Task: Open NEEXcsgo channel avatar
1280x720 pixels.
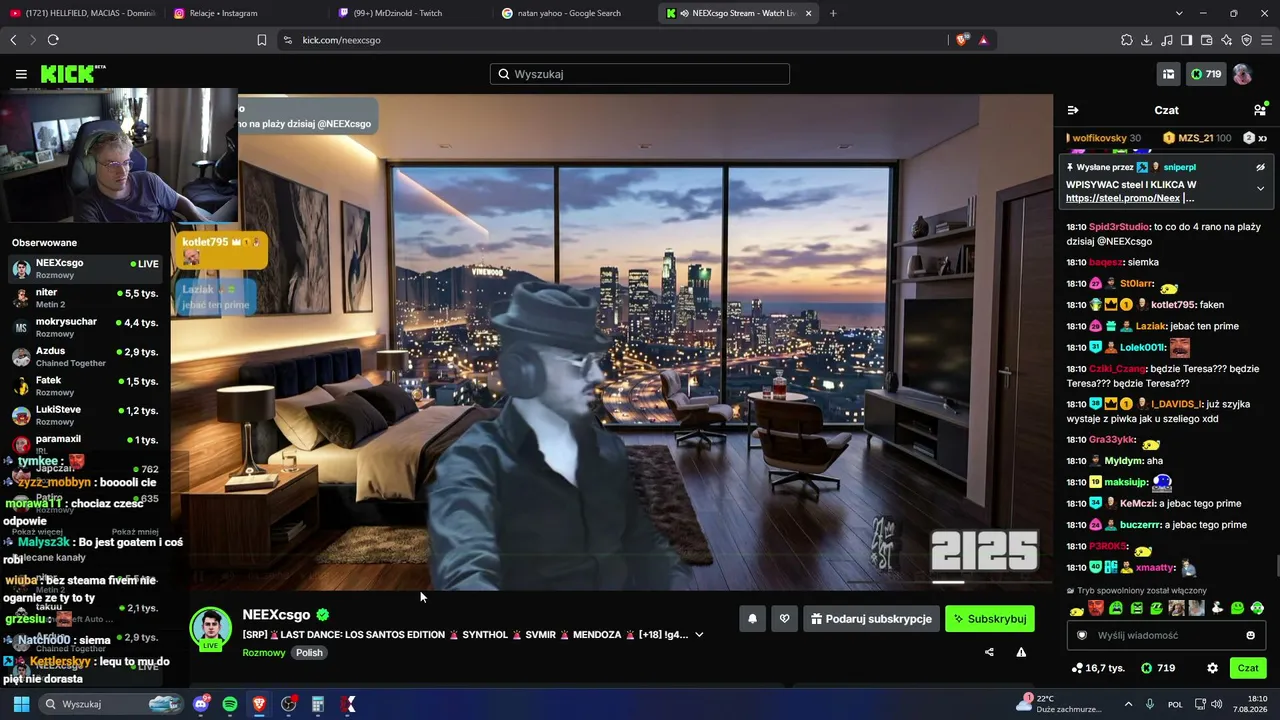Action: click(211, 628)
